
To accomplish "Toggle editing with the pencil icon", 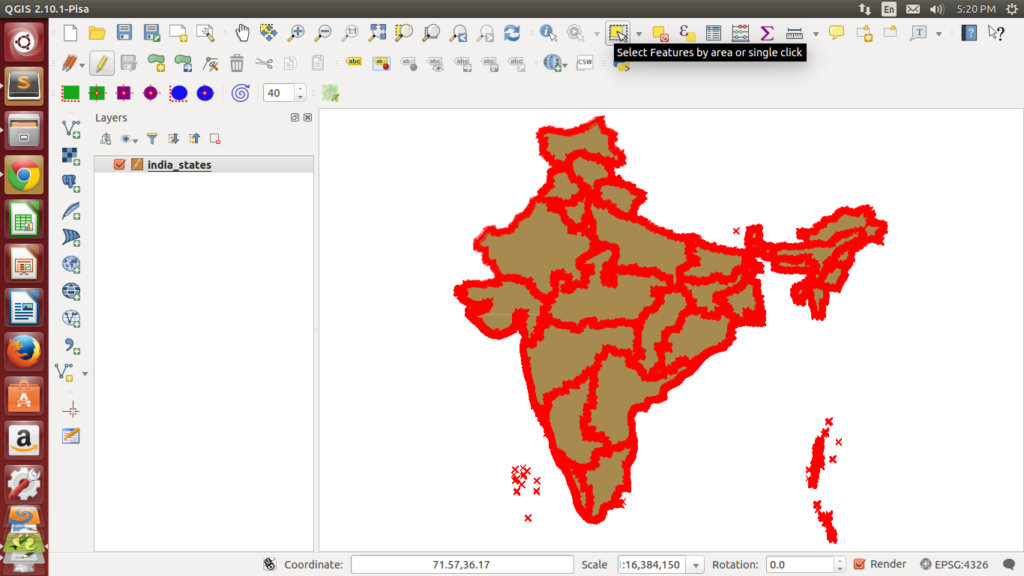I will click(100, 62).
